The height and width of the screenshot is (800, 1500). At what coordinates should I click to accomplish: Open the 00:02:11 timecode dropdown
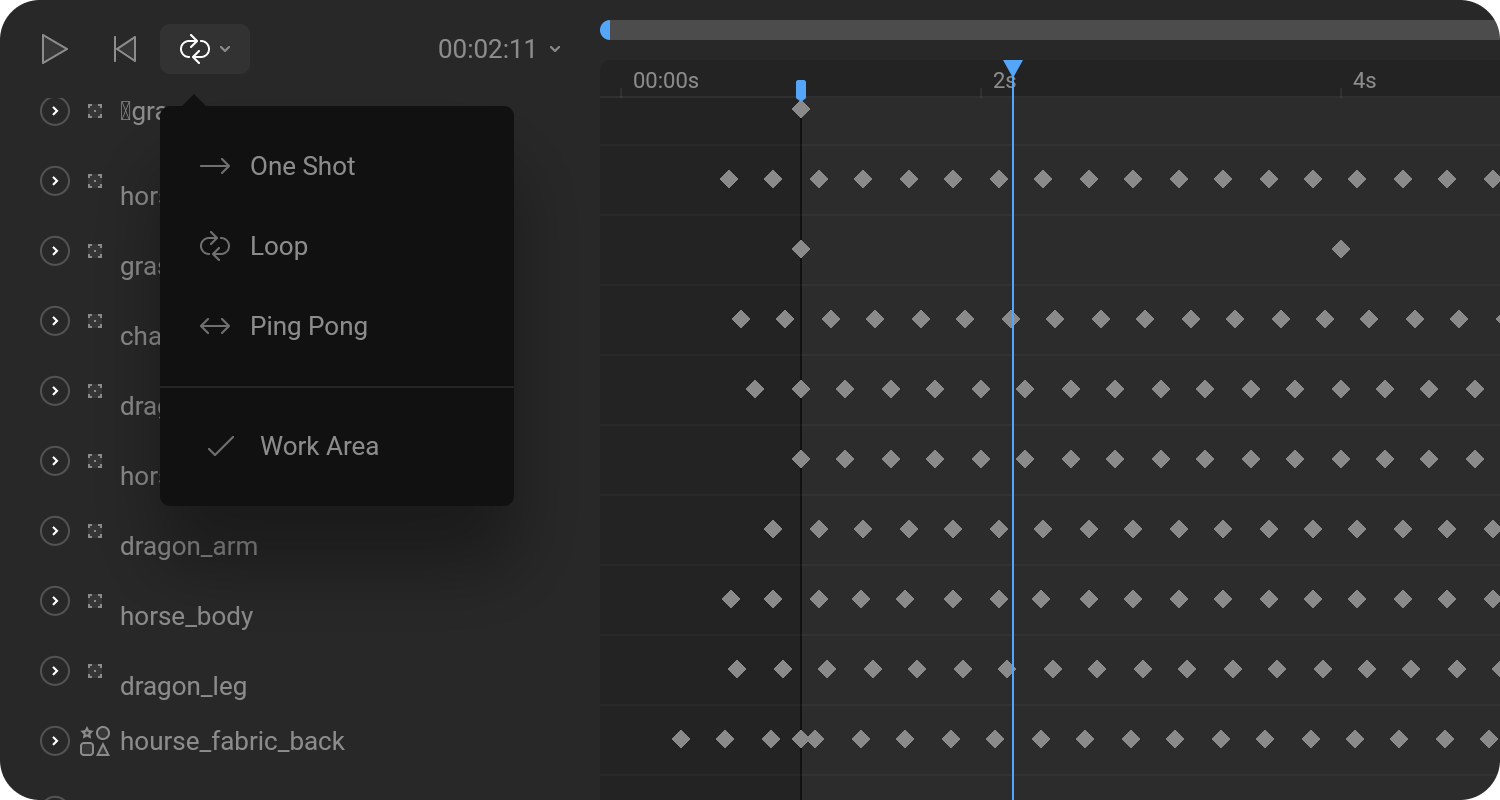click(x=499, y=49)
